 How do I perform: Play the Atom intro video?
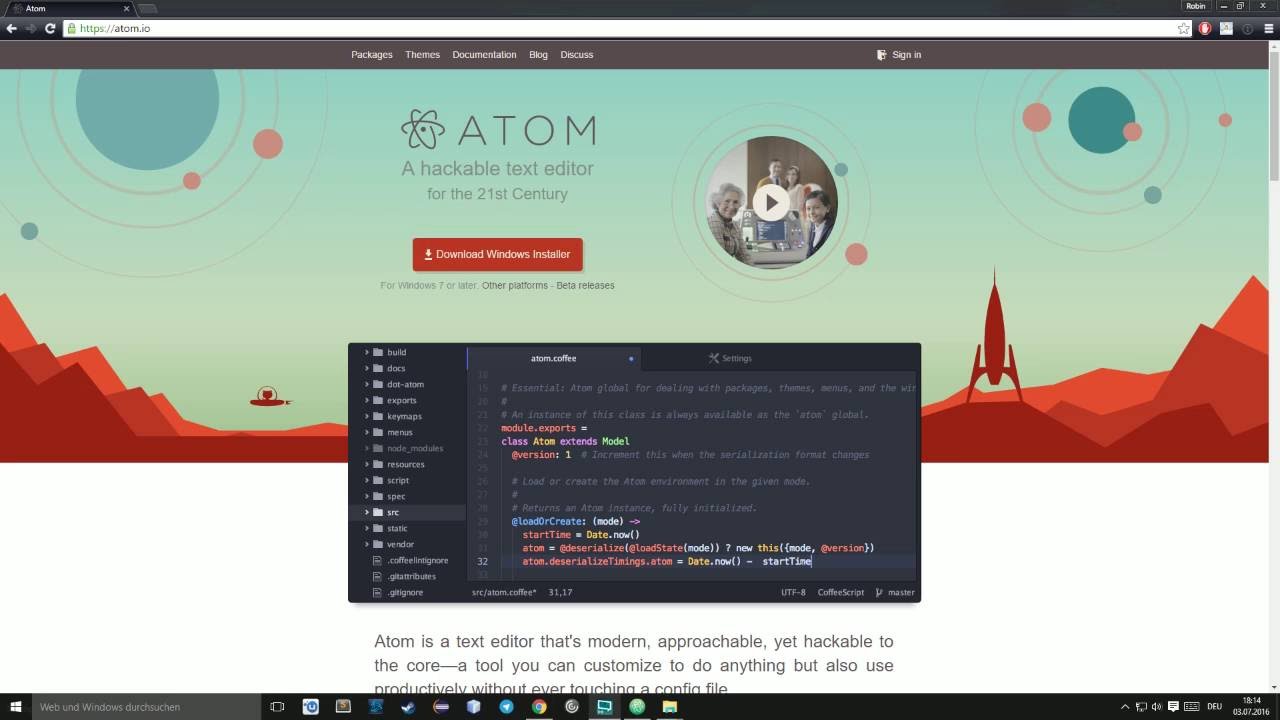click(771, 203)
